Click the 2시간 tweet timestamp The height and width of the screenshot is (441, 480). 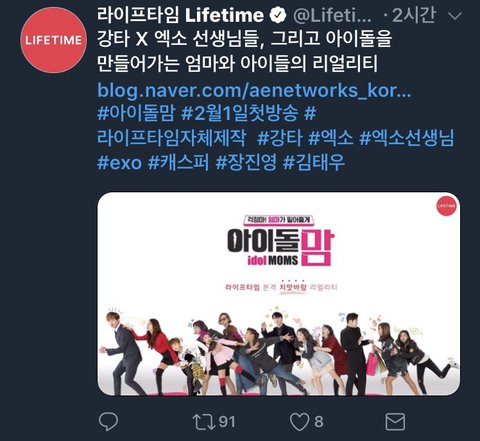(x=414, y=15)
